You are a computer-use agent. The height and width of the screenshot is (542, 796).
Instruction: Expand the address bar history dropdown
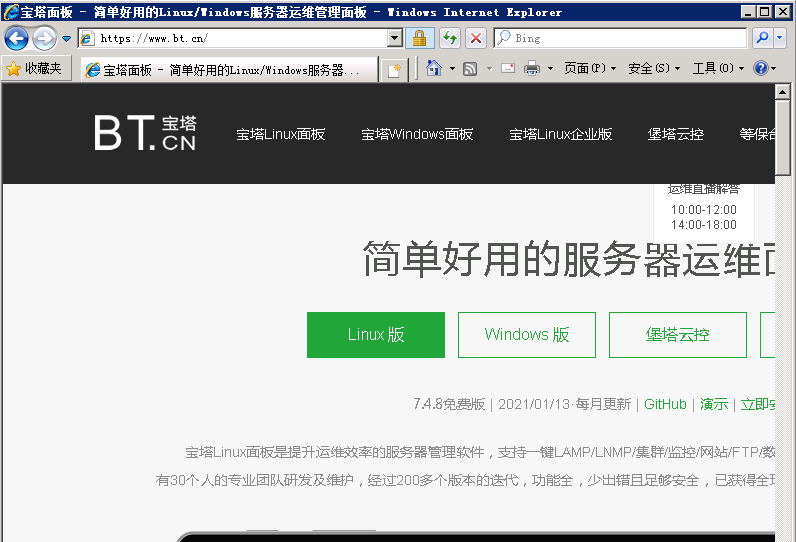tap(394, 38)
